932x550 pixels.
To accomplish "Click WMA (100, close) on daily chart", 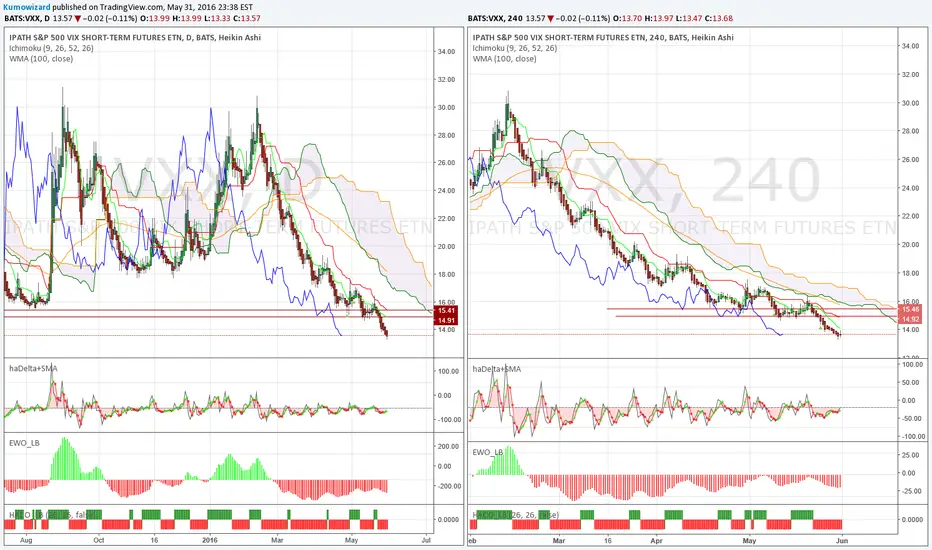I will 41,59.
